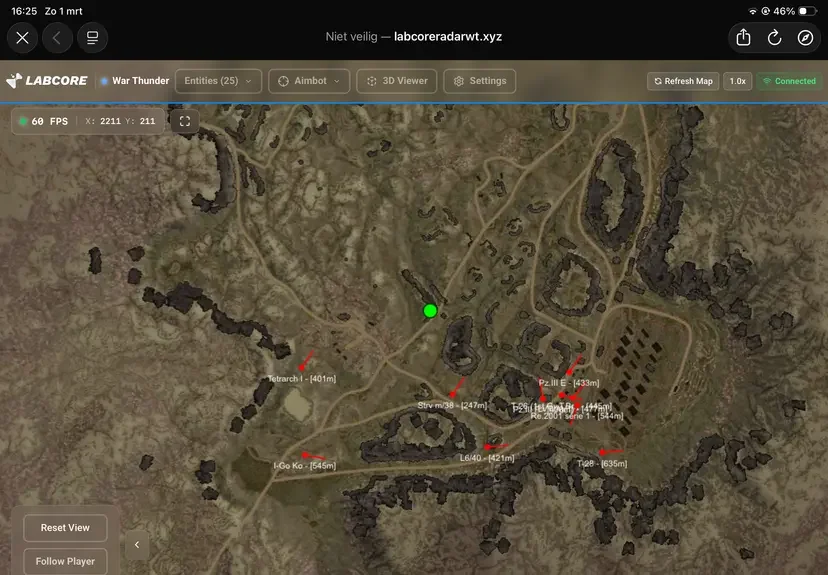
Task: Click the Refresh Map button
Action: pyautogui.click(x=683, y=81)
